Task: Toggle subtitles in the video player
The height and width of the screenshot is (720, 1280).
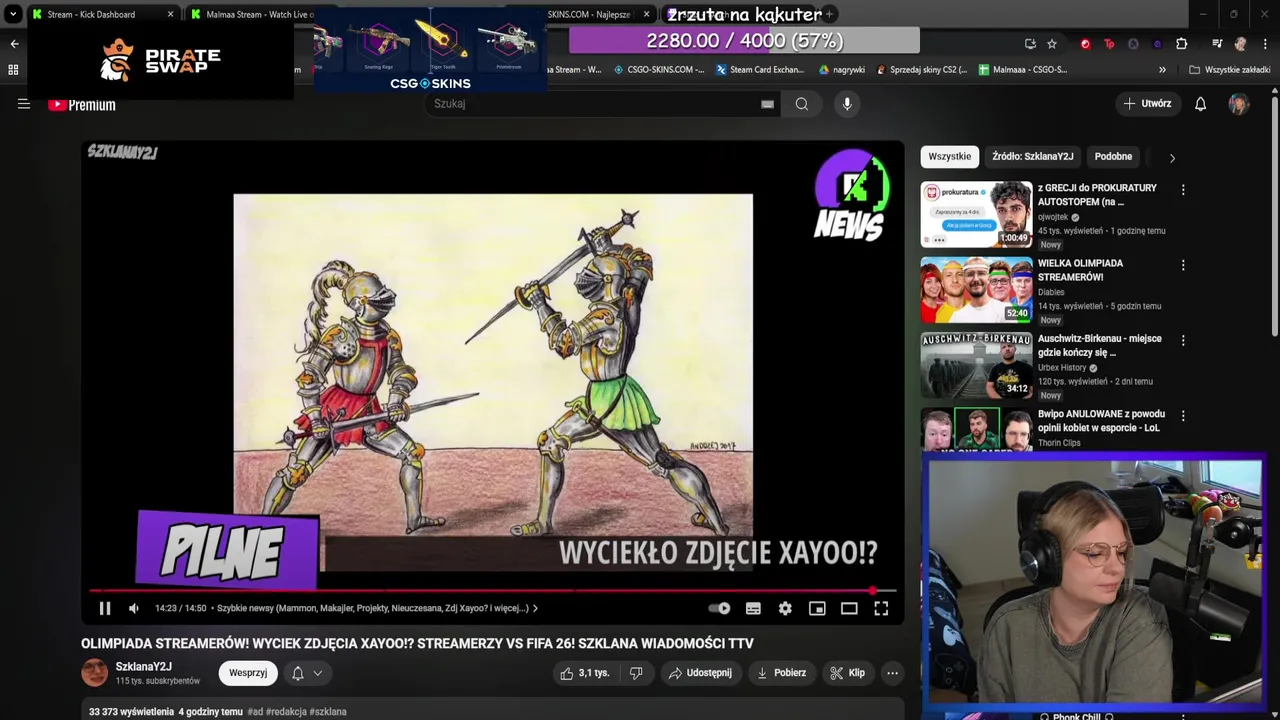Action: [753, 608]
